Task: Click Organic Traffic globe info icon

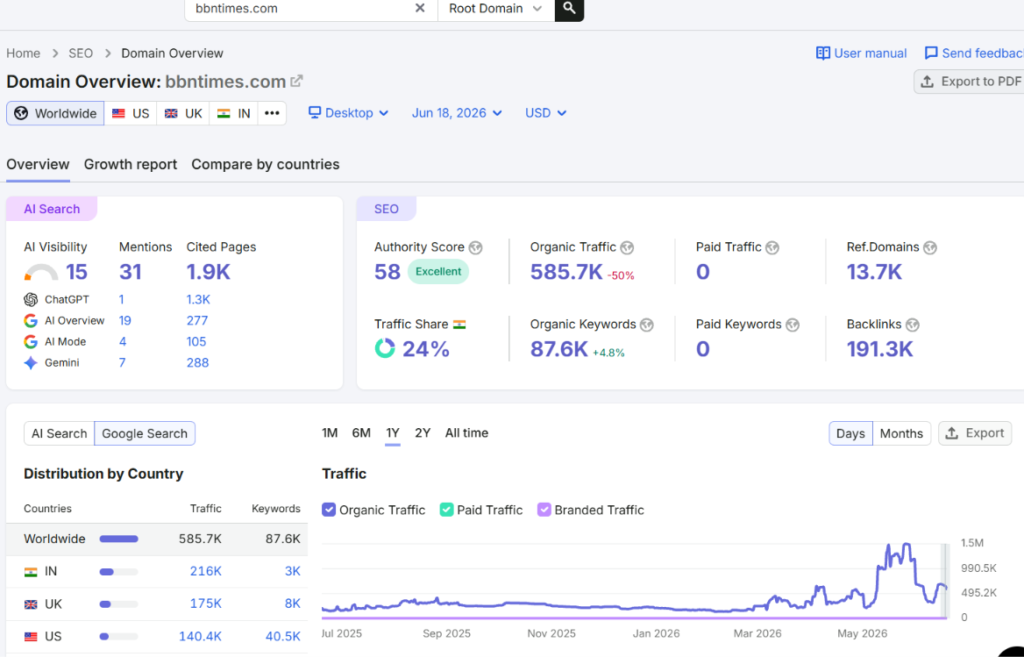Action: coord(627,248)
